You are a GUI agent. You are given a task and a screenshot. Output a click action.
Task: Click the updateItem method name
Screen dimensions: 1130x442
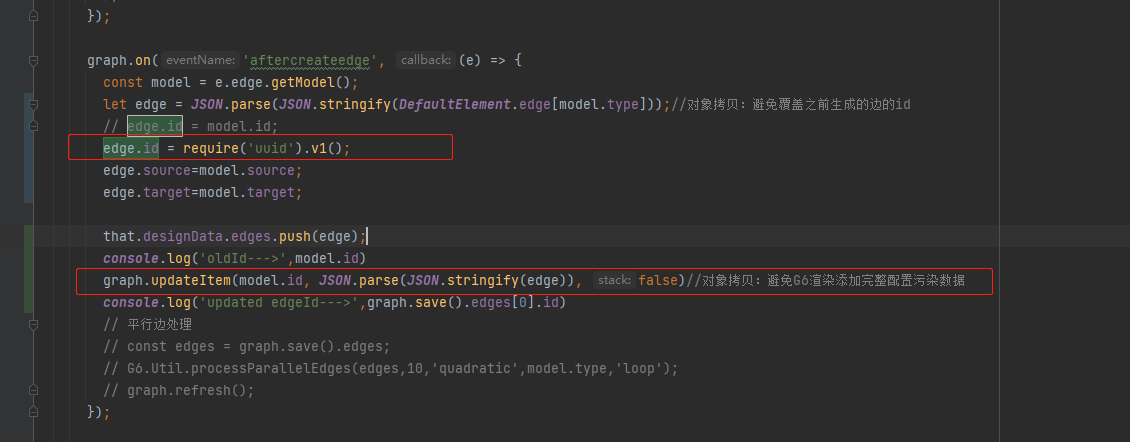(191, 280)
